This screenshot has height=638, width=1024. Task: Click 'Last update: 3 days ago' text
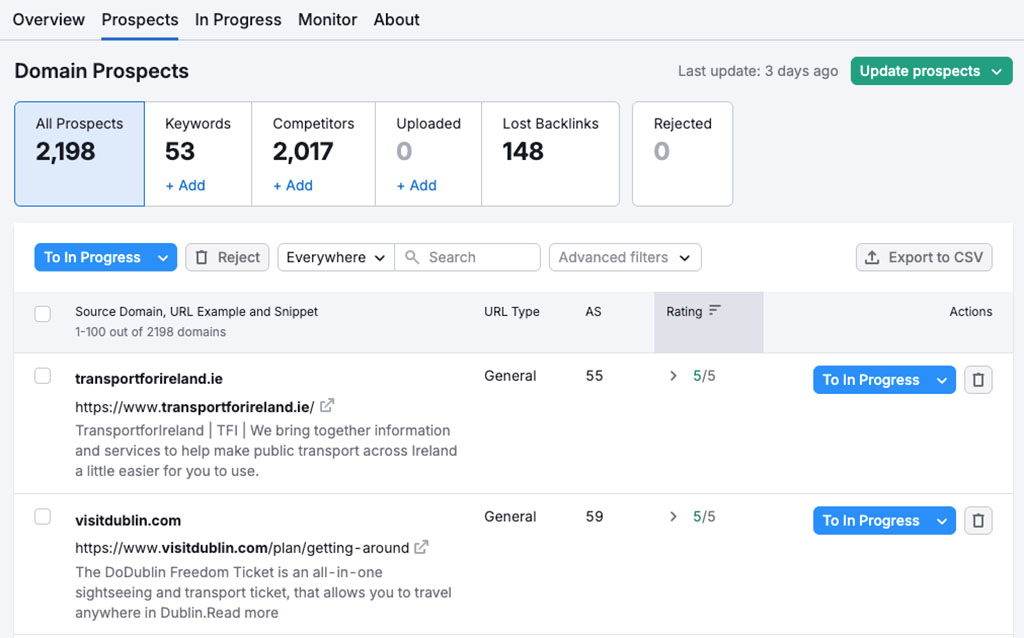[x=758, y=71]
